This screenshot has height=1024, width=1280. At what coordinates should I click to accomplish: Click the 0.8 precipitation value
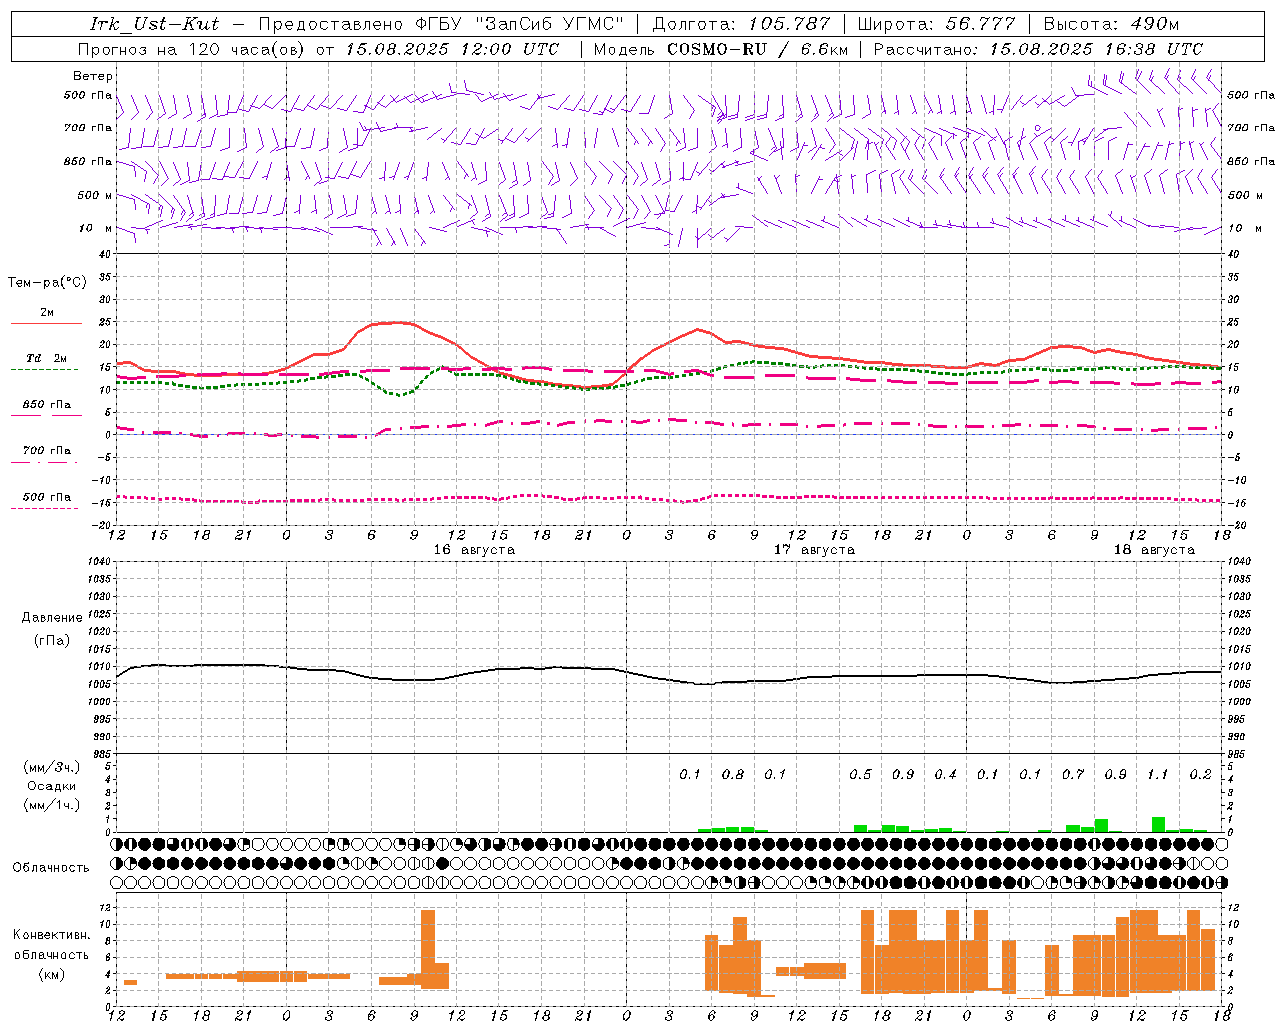click(x=733, y=775)
